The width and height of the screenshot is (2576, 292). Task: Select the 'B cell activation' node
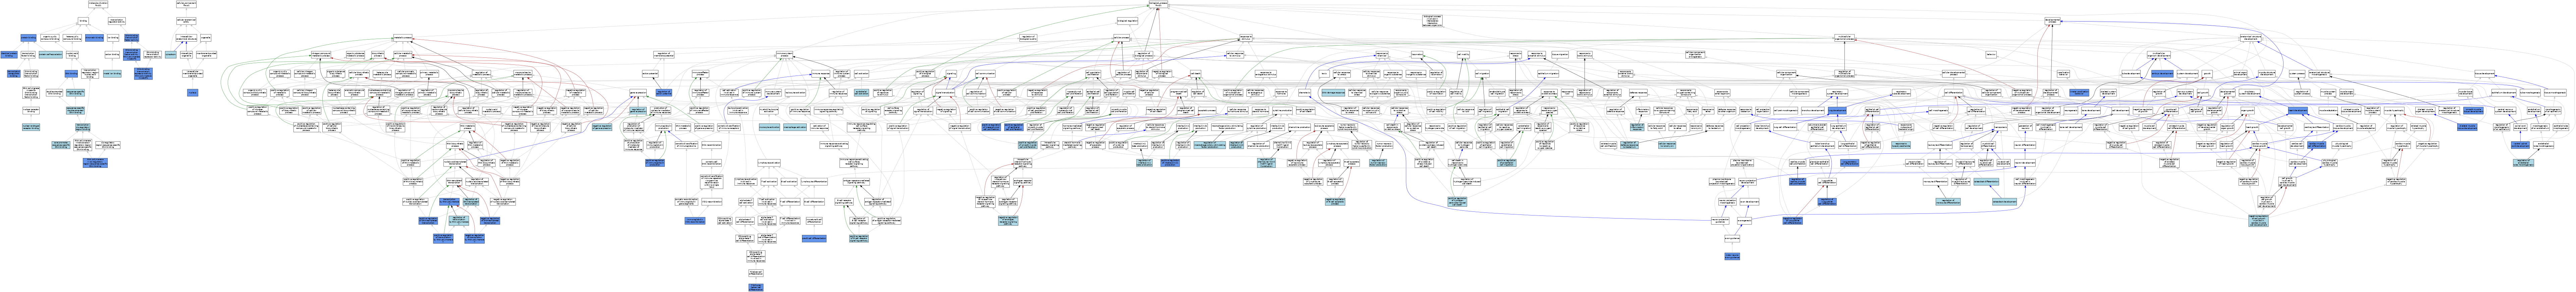[x=789, y=182]
